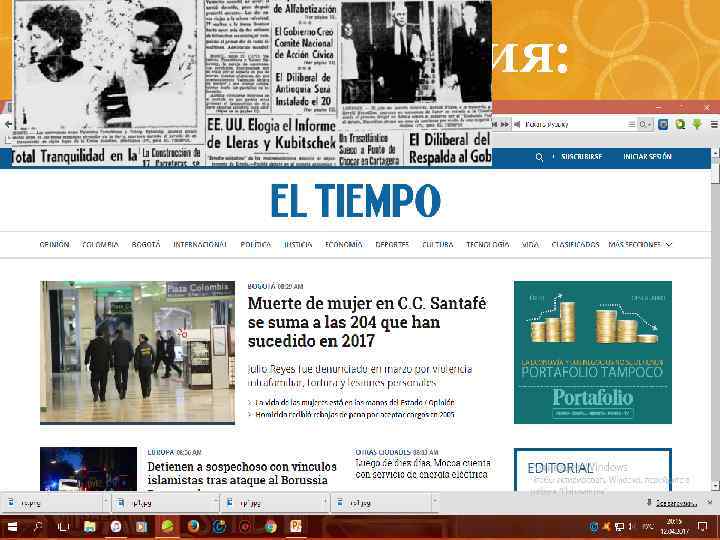
Task: Click the speaker icon in the address bar
Action: tap(517, 124)
